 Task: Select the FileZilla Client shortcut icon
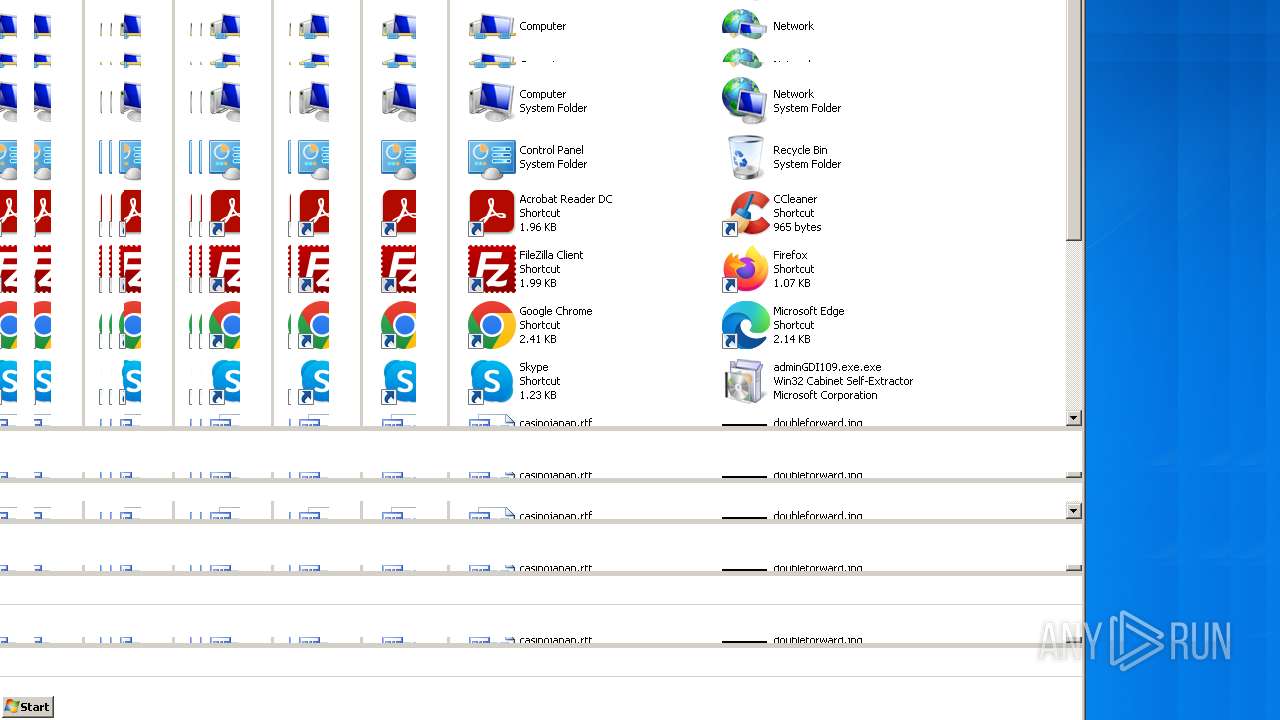coord(492,269)
